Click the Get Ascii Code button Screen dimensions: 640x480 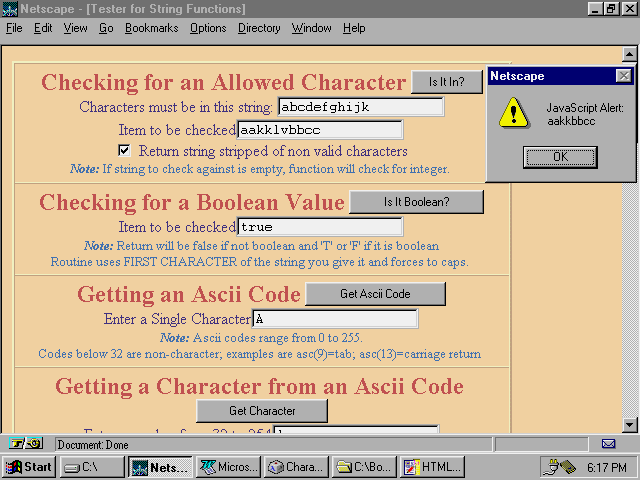pos(375,294)
